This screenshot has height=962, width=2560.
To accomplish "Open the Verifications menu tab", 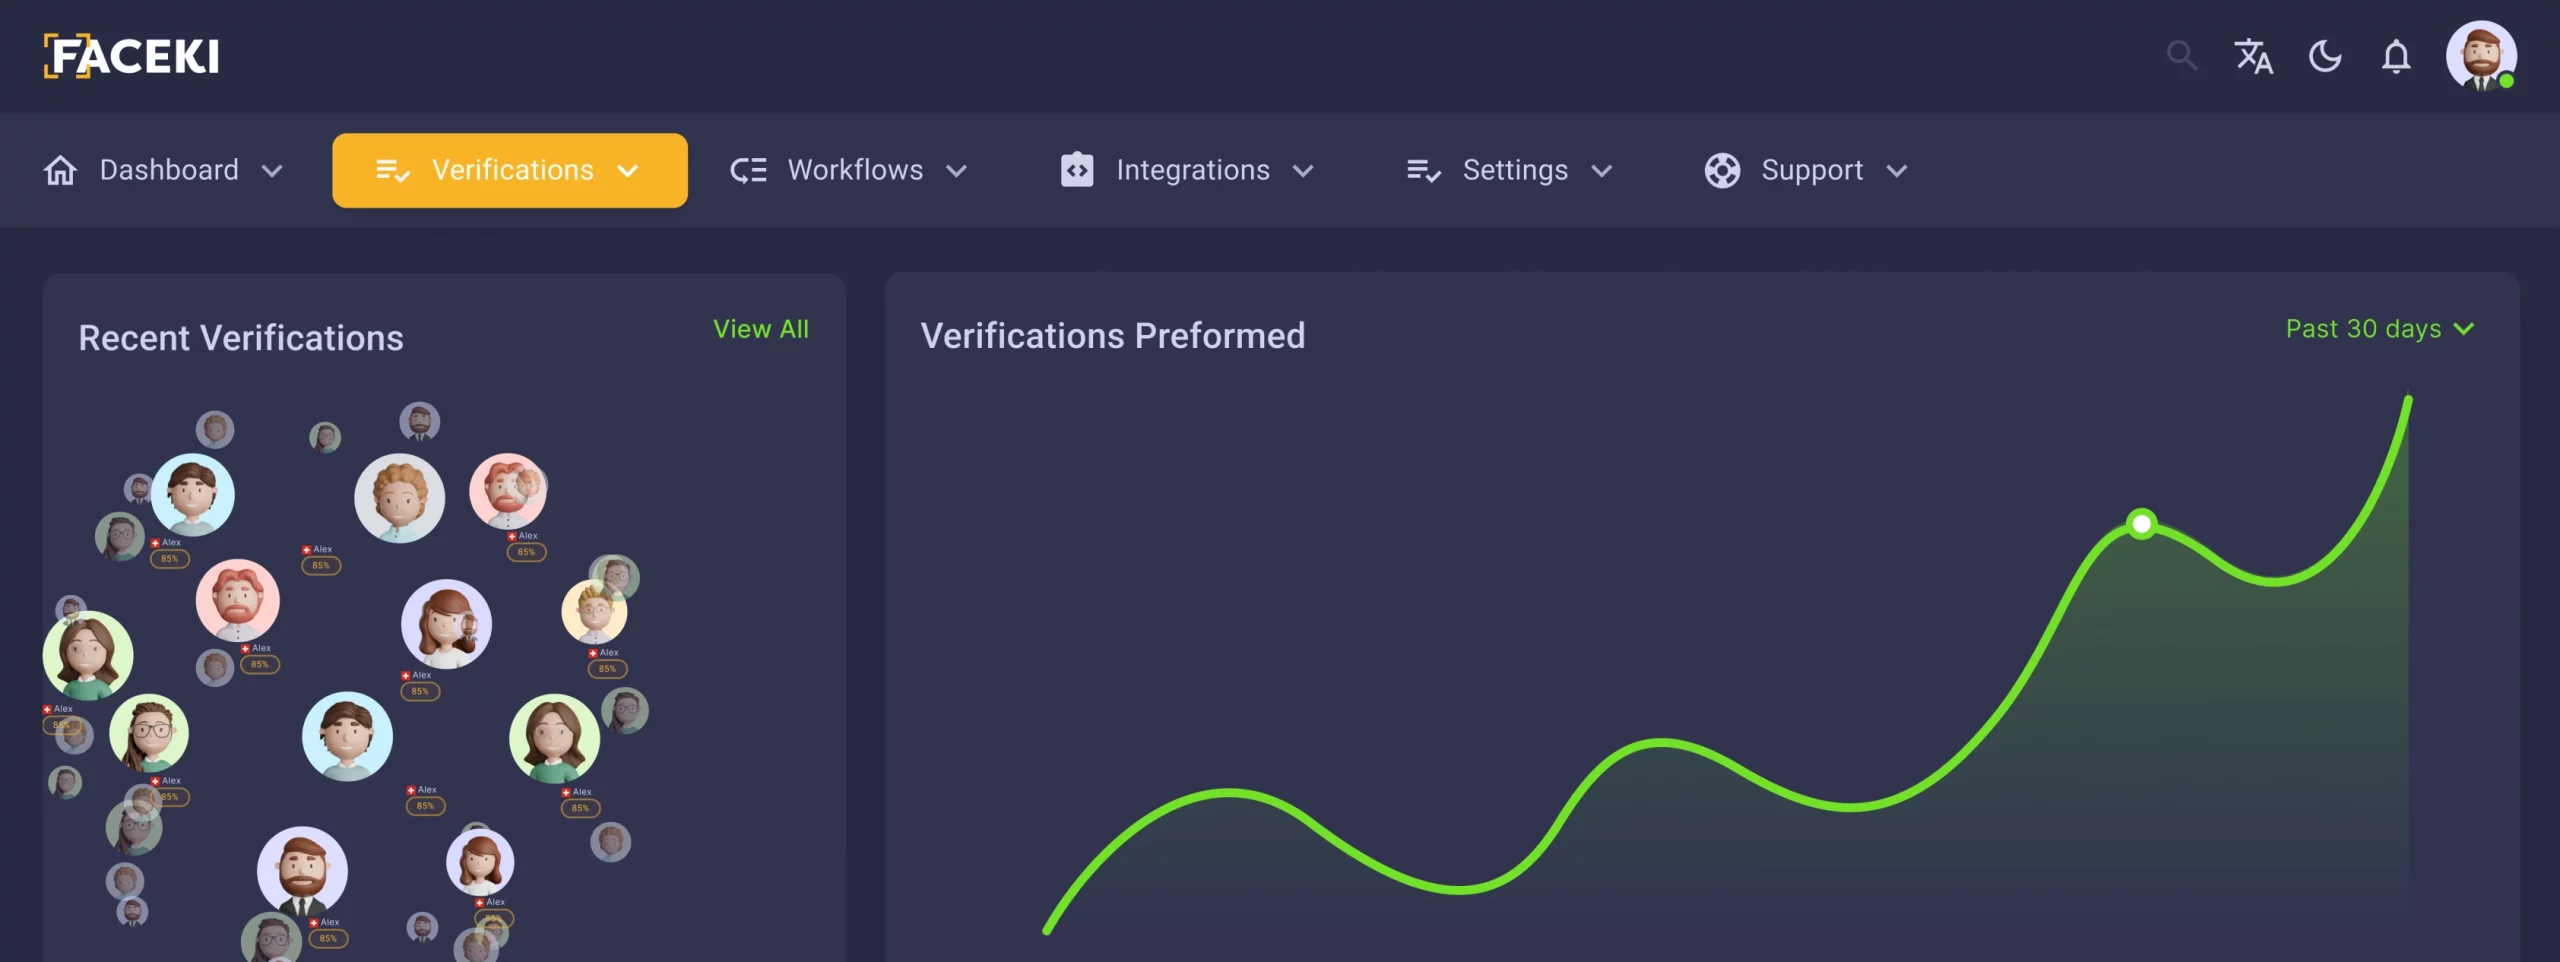I will point(510,171).
